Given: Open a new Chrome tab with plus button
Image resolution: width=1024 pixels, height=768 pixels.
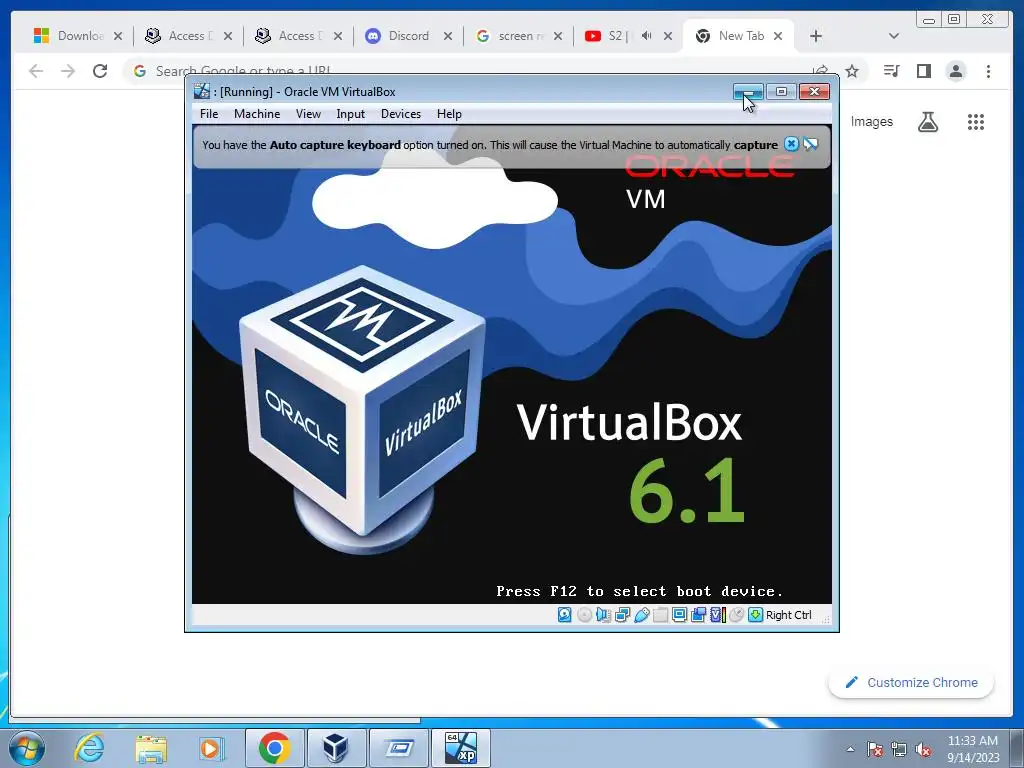Looking at the screenshot, I should pyautogui.click(x=816, y=36).
